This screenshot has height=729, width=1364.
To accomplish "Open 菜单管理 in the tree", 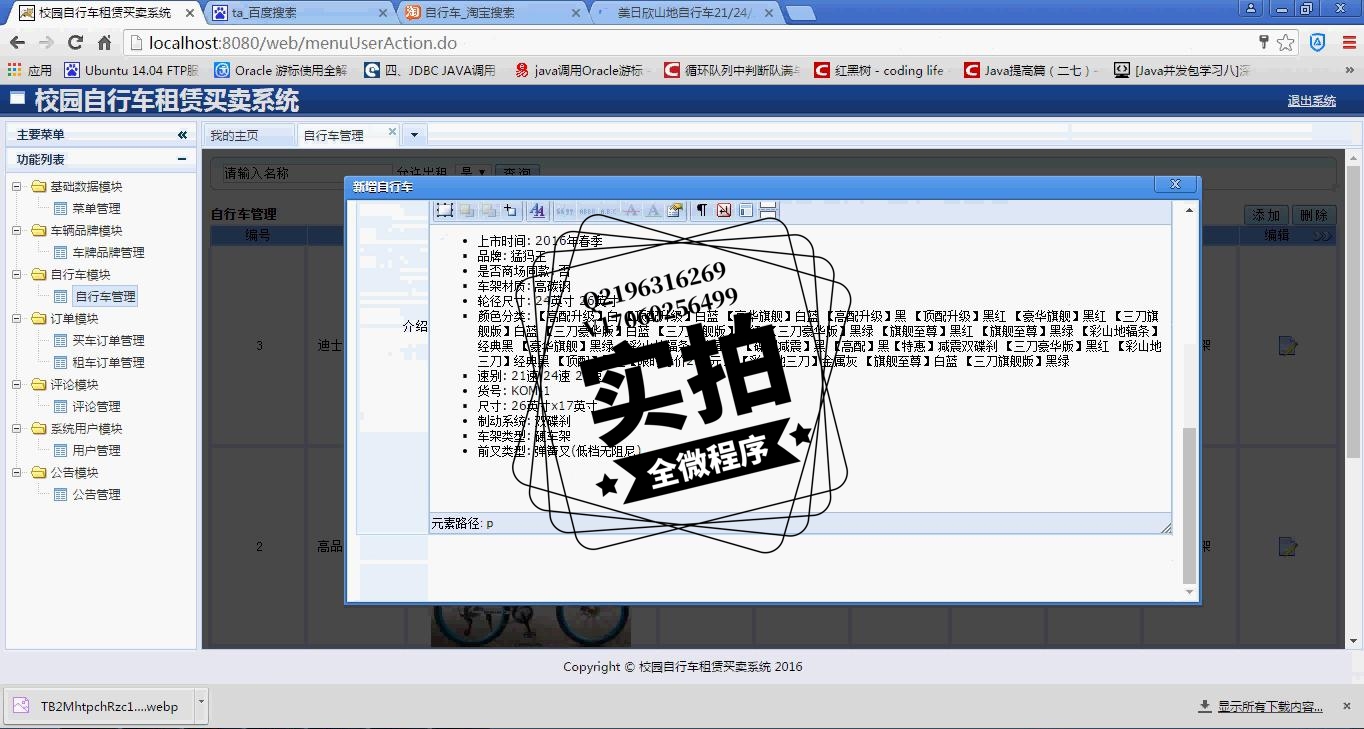I will coord(96,209).
